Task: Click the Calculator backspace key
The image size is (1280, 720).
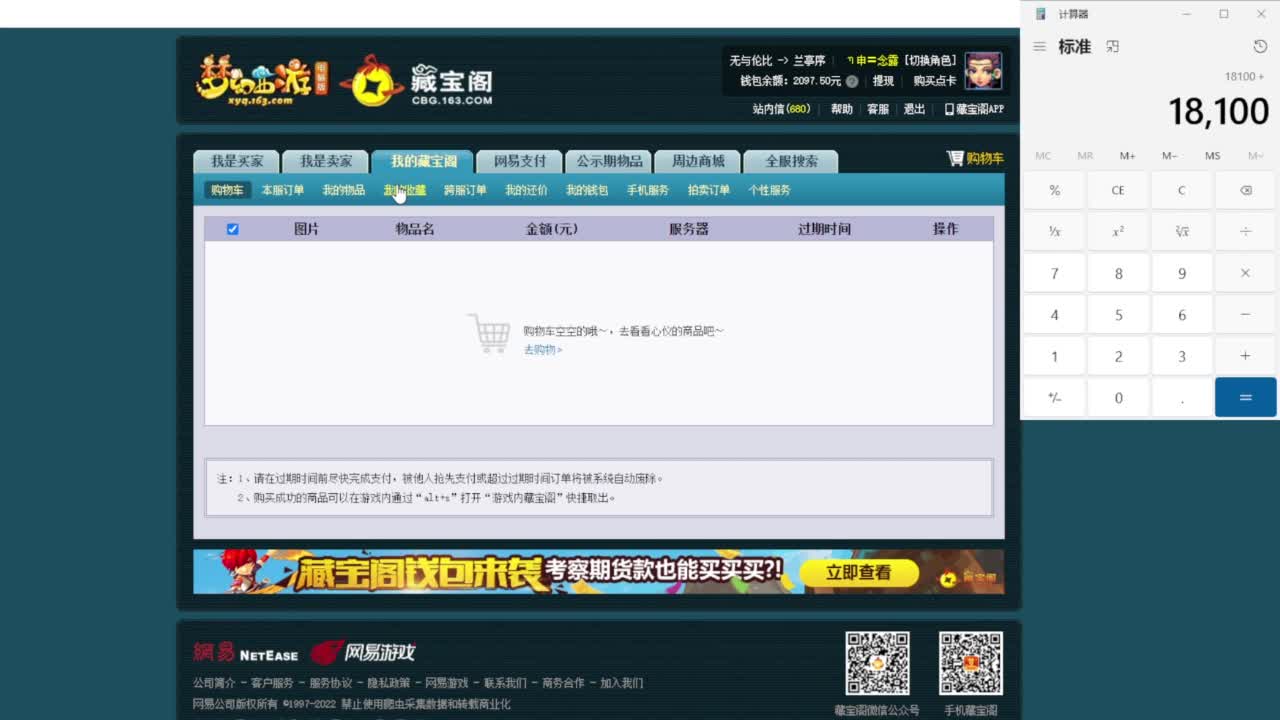Action: click(1245, 190)
